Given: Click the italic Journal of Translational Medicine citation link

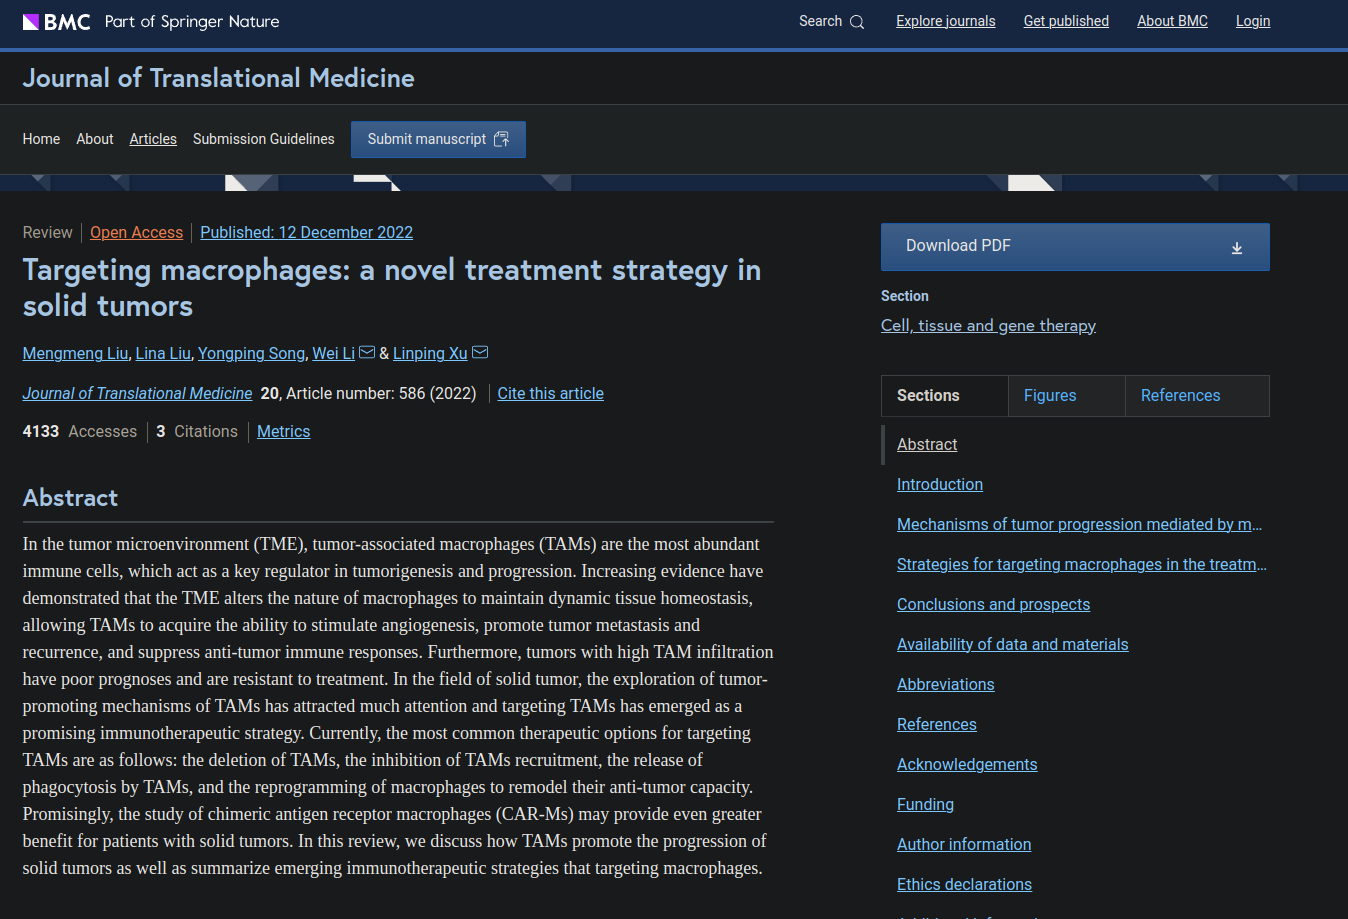Looking at the screenshot, I should (x=138, y=393).
